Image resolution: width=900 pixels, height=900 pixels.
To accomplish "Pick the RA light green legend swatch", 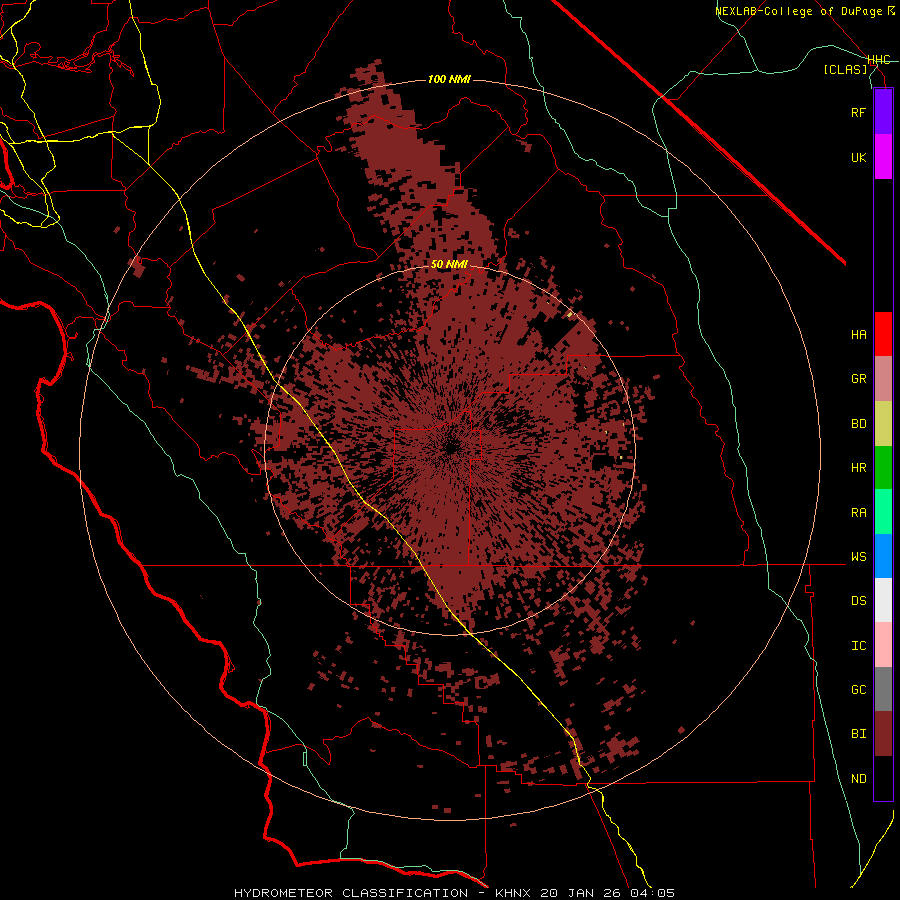I will pos(883,512).
